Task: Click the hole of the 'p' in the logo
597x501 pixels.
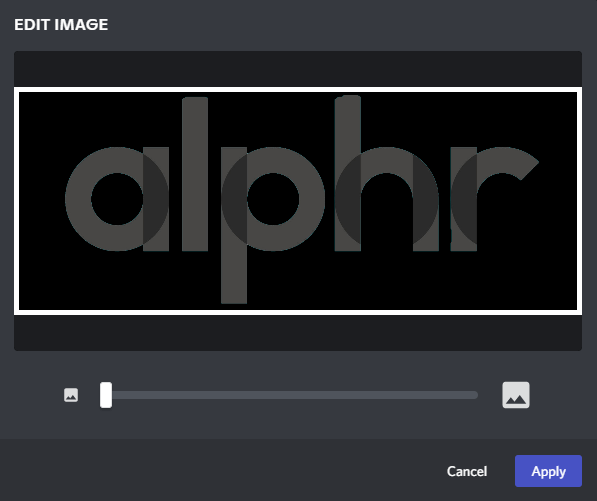Action: [273, 199]
